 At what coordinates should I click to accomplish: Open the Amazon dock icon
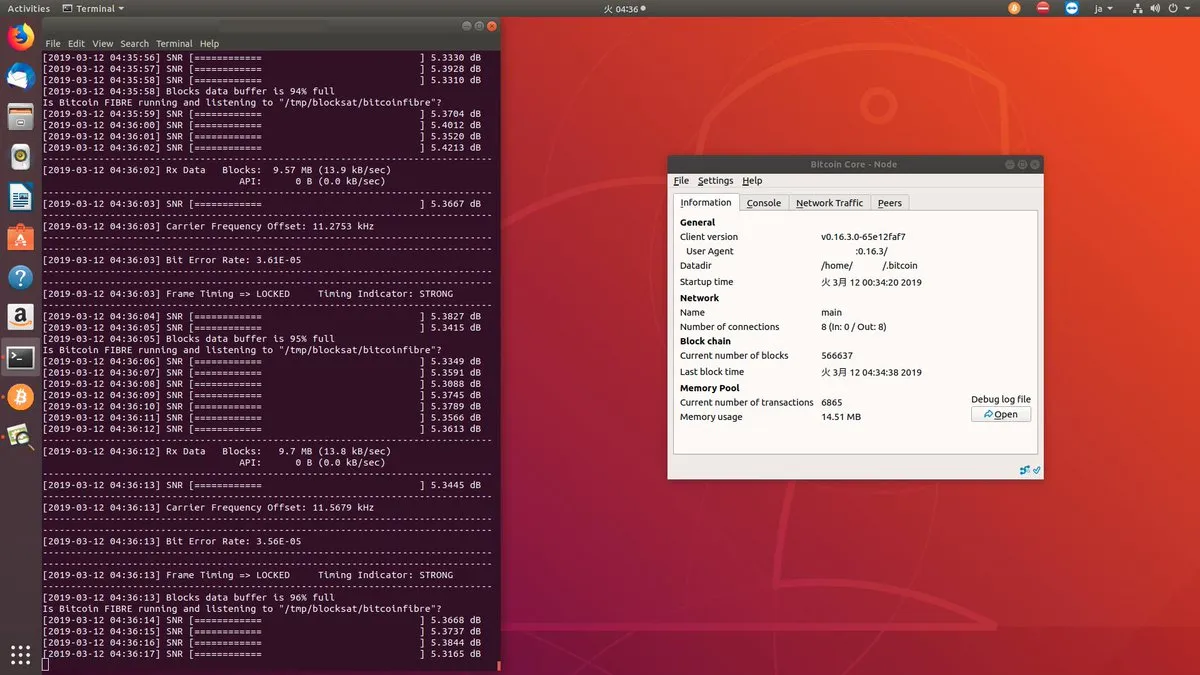tap(20, 317)
